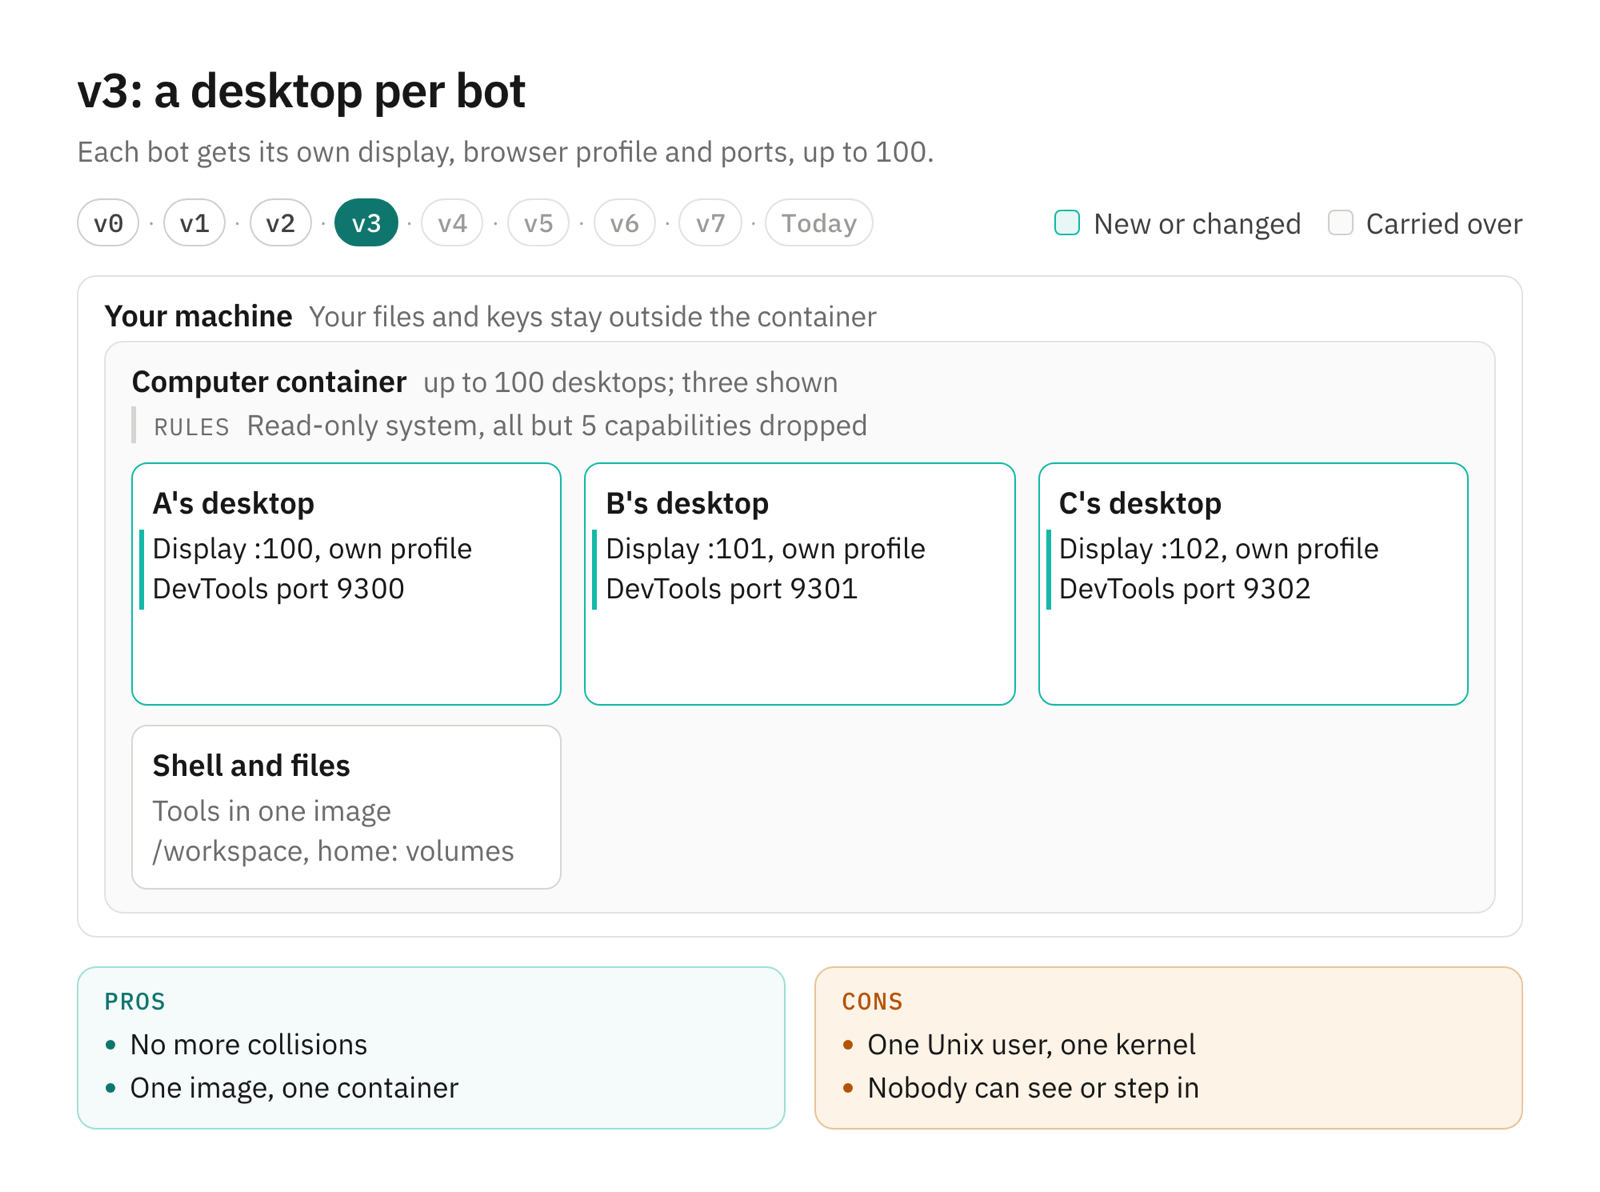Screen dimensions: 1600x1192
Task: Jump to the v4 version step
Action: (x=452, y=223)
